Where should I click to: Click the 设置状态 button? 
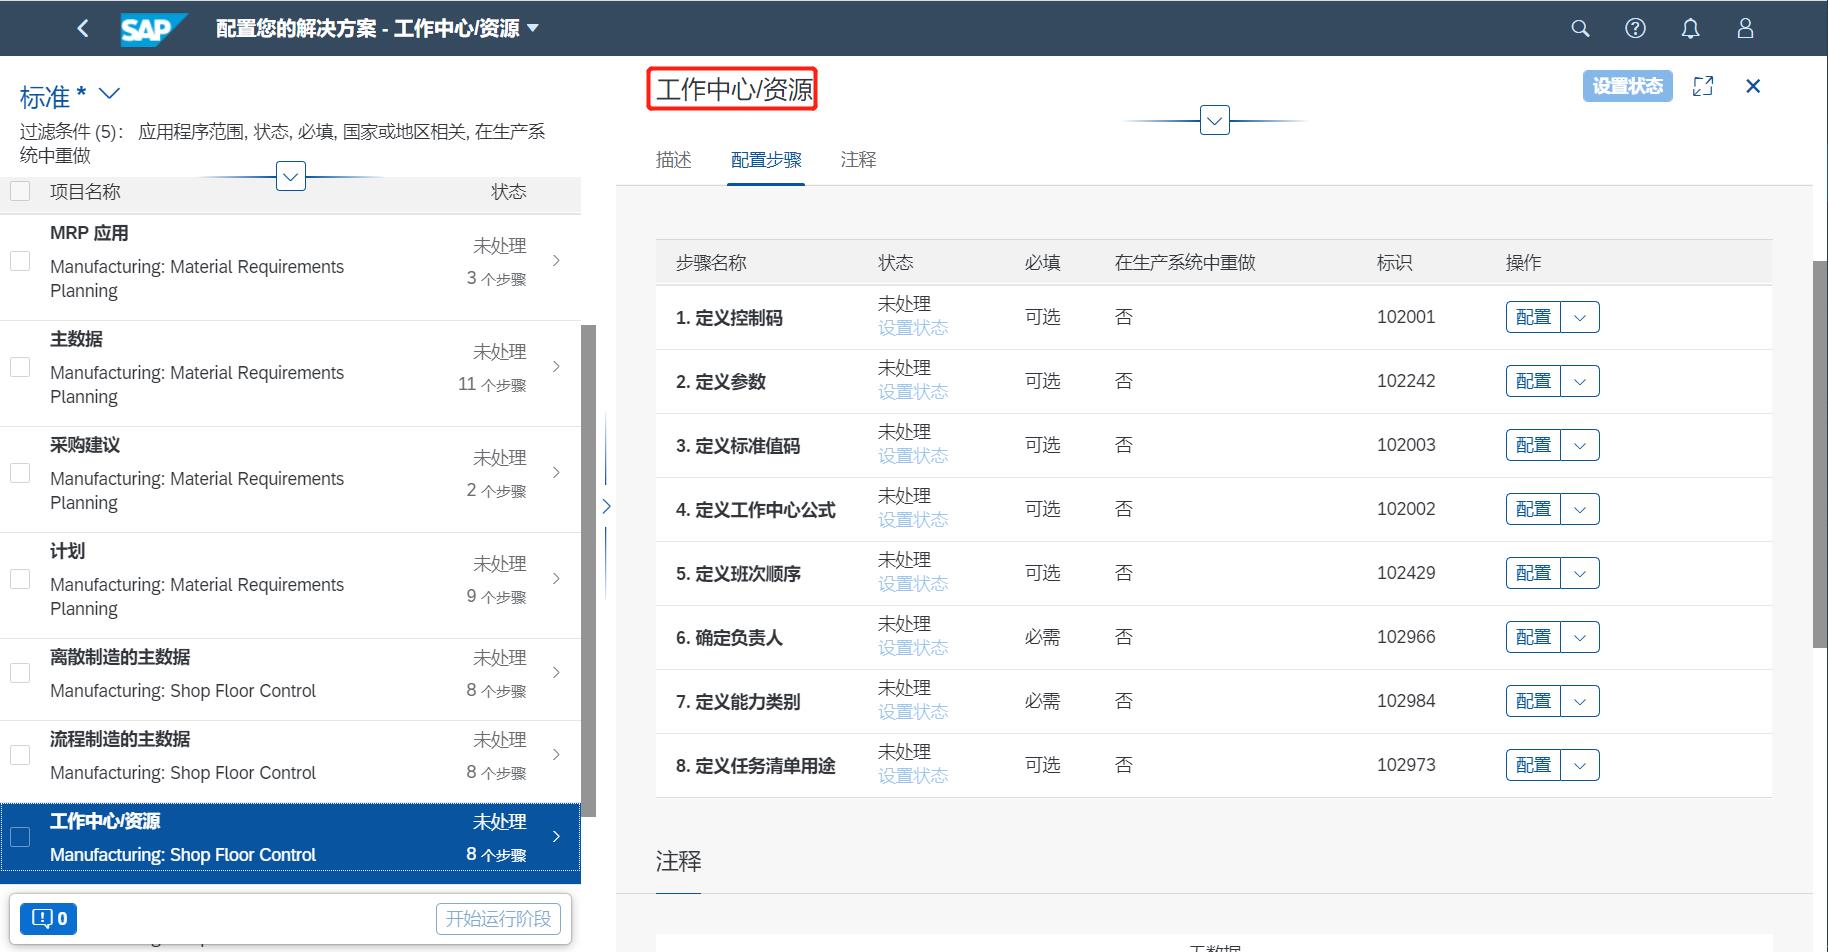click(1627, 86)
